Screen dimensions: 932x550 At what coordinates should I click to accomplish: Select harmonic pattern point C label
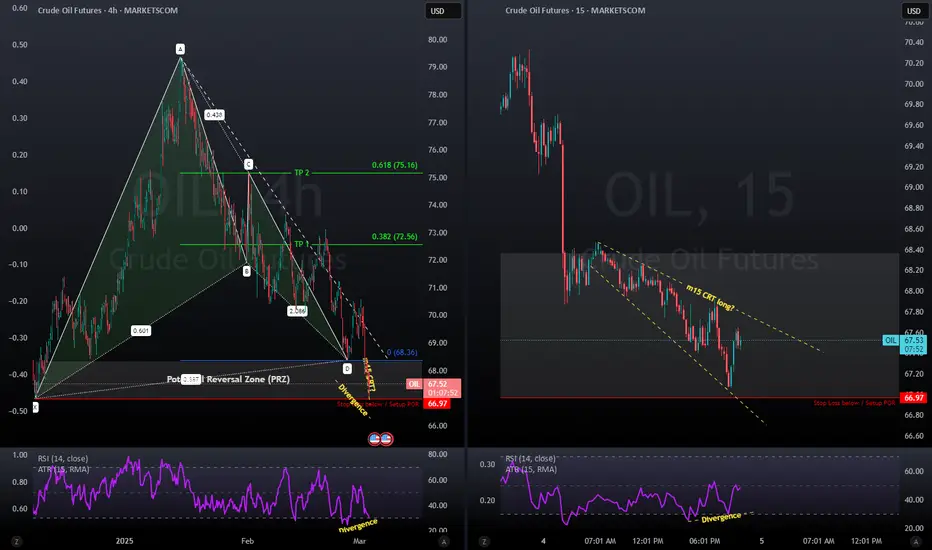click(x=248, y=164)
